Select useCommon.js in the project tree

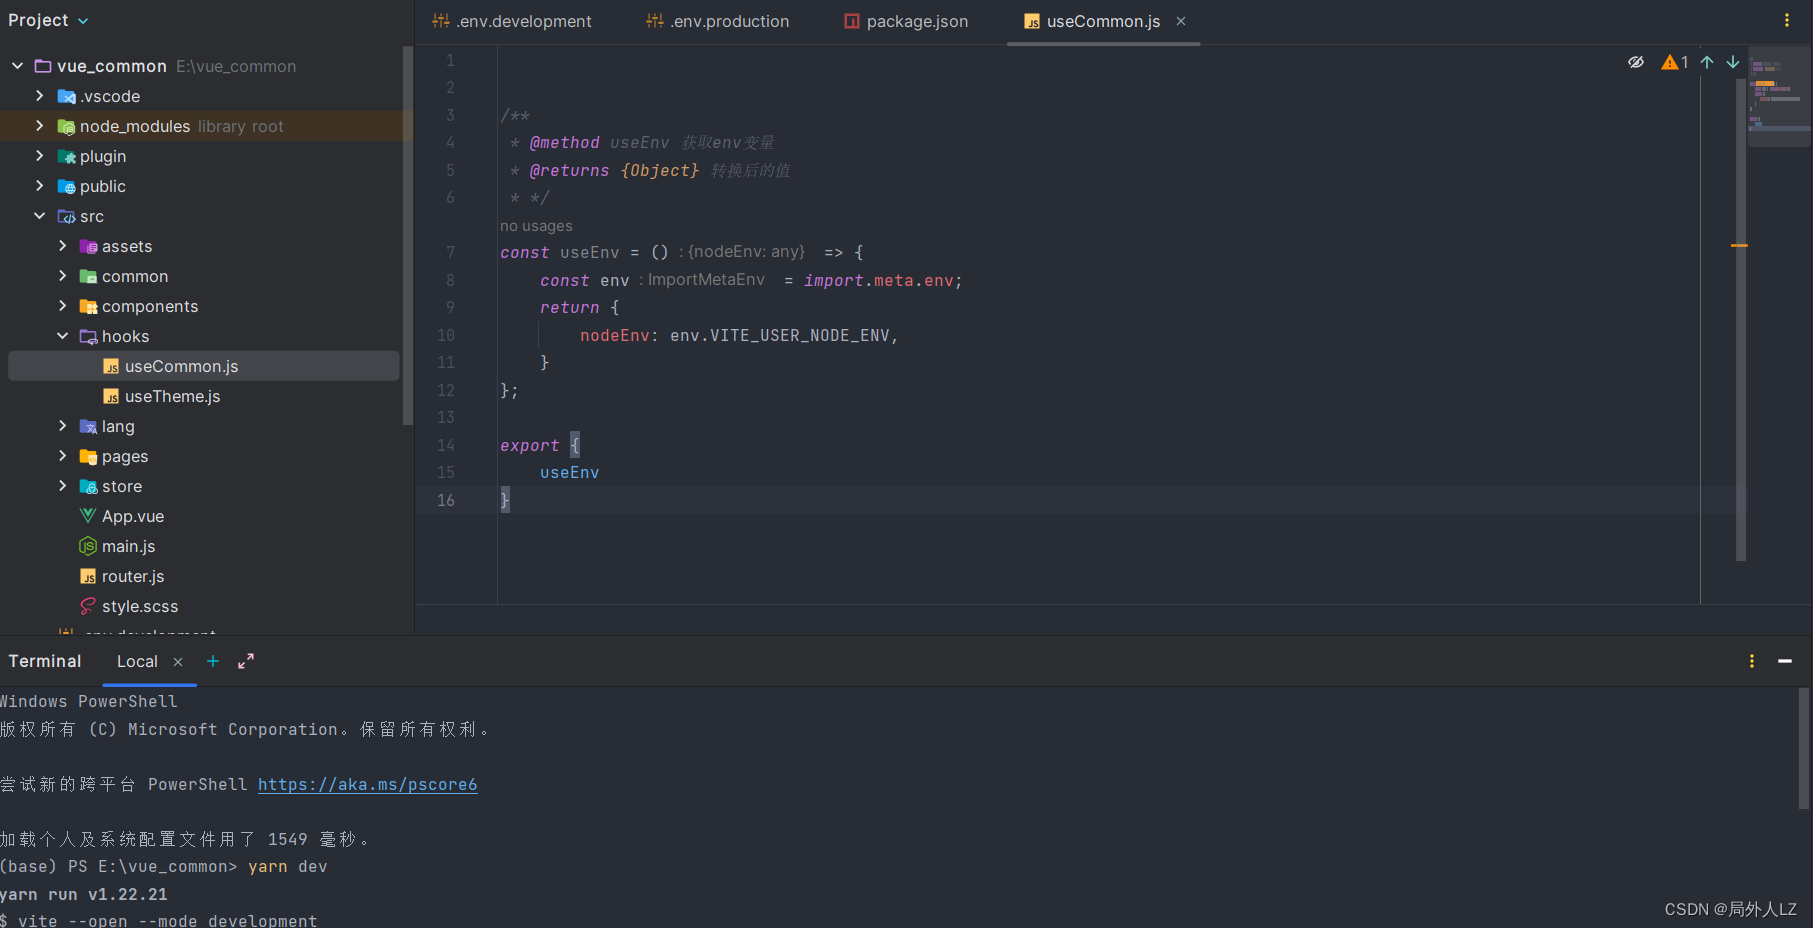(x=204, y=366)
